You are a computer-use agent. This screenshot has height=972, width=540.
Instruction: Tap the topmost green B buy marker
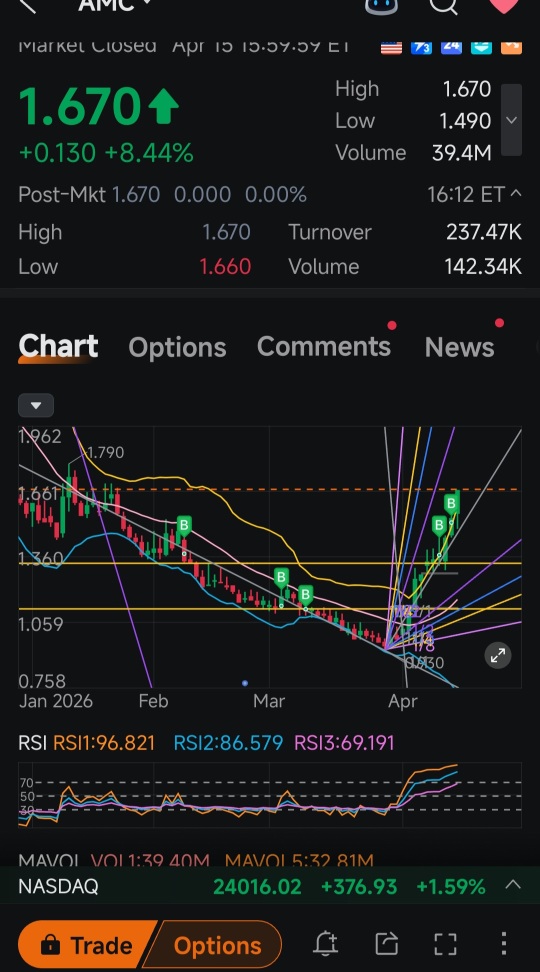pyautogui.click(x=451, y=503)
